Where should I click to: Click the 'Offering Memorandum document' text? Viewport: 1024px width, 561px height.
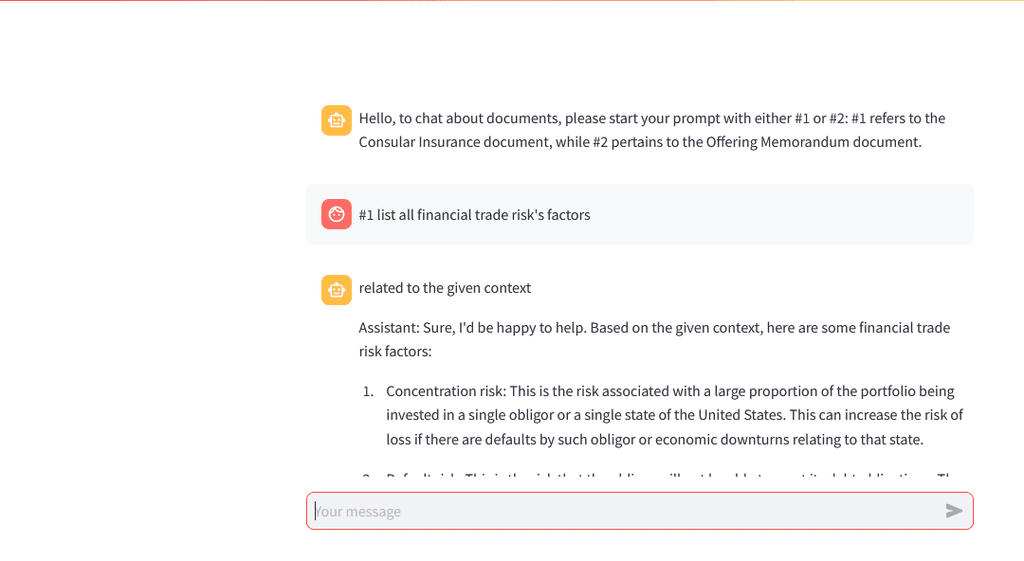tap(812, 142)
